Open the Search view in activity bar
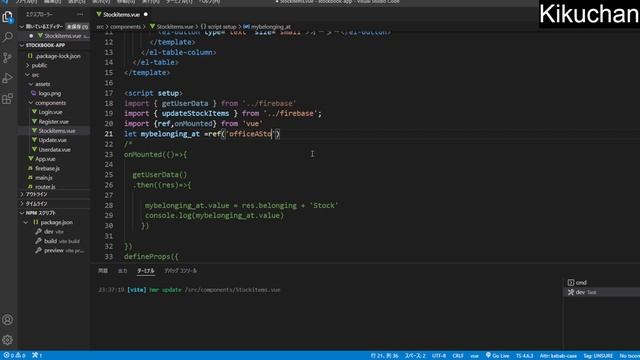The height and width of the screenshot is (360, 640). click(7, 37)
